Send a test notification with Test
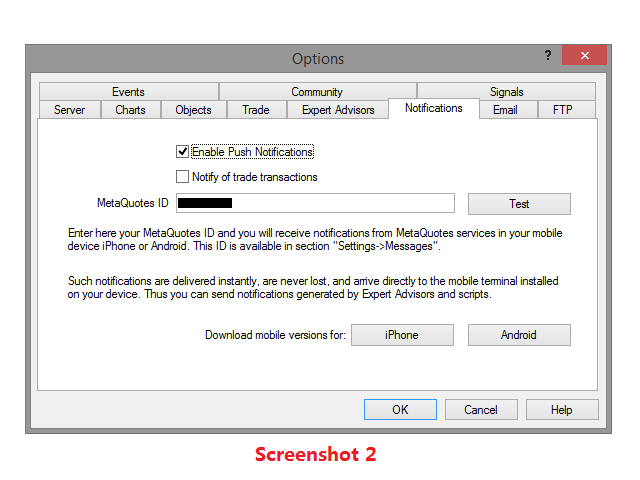Image resolution: width=640 pixels, height=480 pixels. 519,204
